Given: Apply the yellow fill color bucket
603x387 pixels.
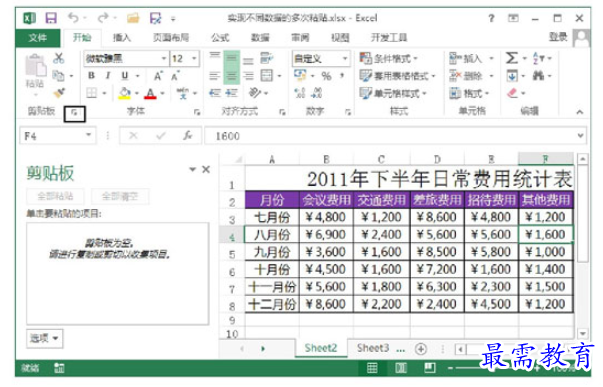Looking at the screenshot, I should tap(124, 93).
